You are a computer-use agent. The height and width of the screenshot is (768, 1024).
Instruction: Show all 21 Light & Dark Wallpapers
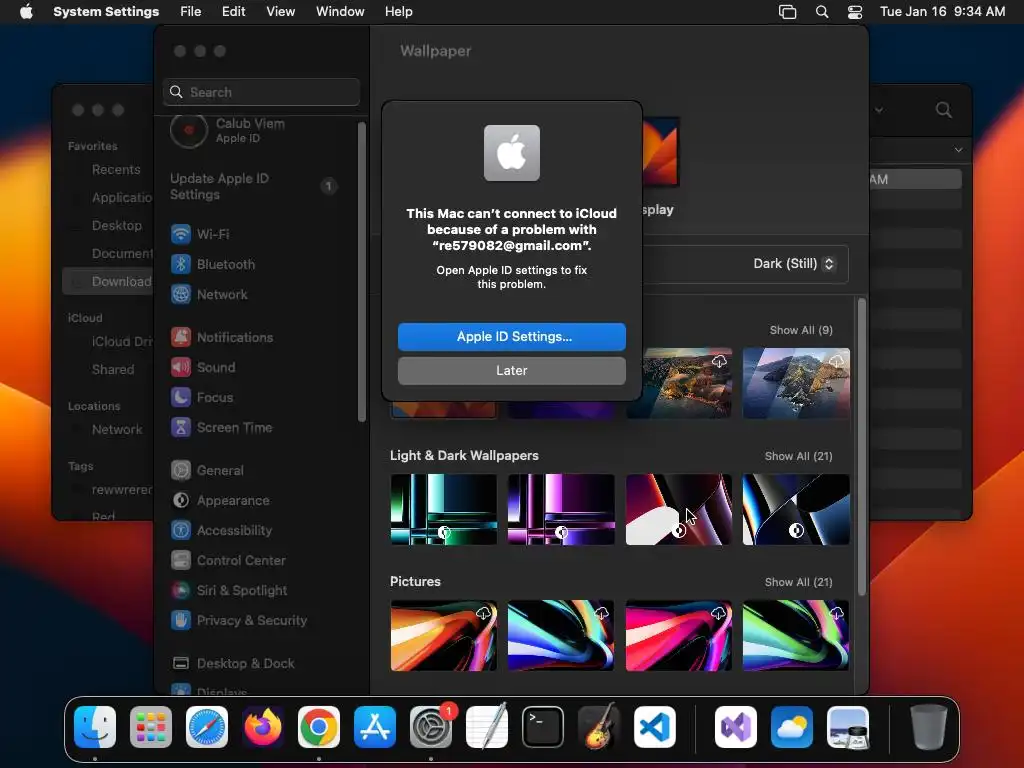click(x=798, y=456)
